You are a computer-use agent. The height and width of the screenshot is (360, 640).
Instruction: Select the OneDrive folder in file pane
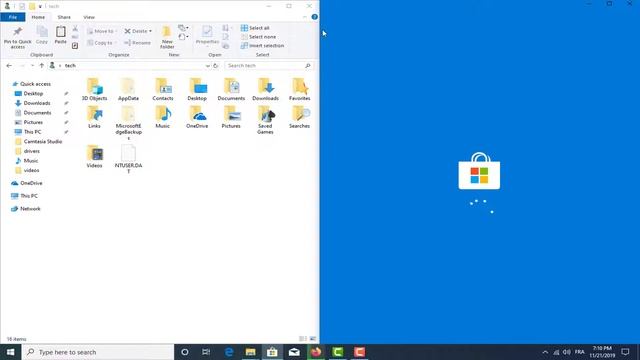click(x=197, y=117)
